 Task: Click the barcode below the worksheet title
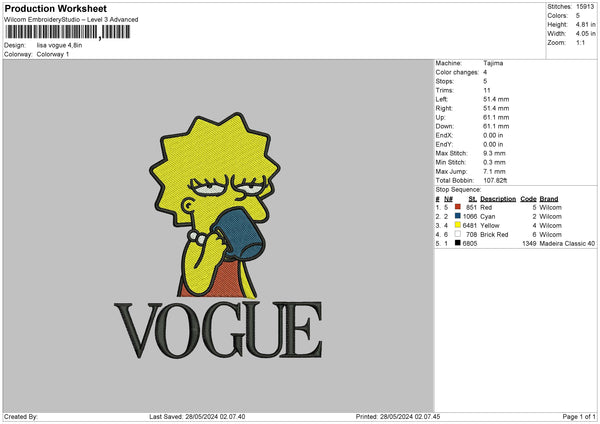point(68,32)
